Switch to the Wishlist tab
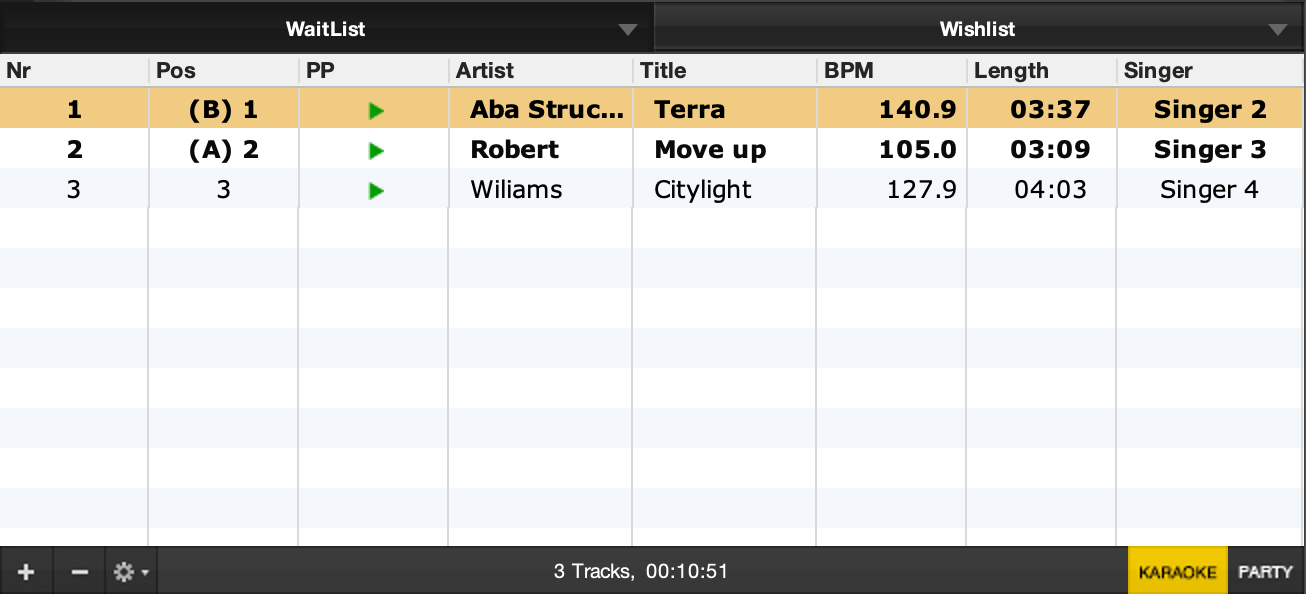 (977, 29)
